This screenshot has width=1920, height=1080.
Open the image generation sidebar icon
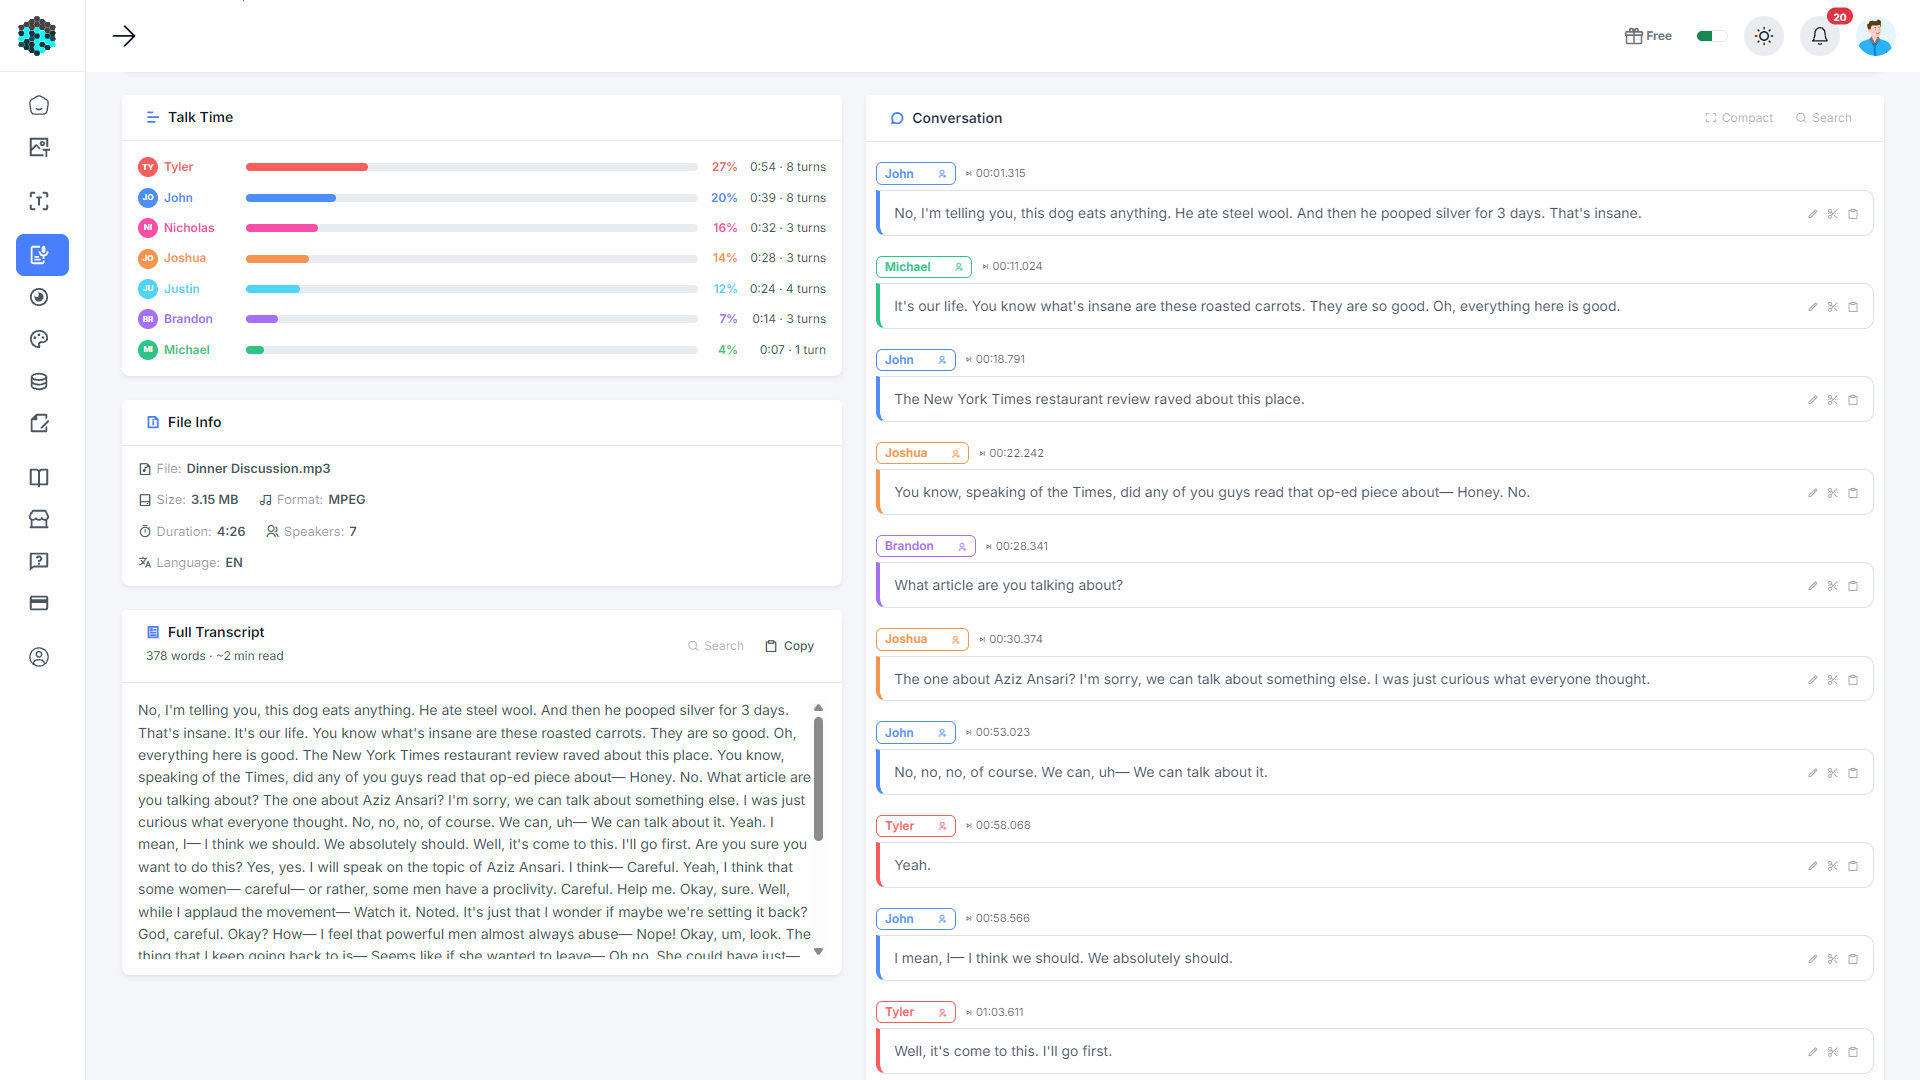point(39,147)
